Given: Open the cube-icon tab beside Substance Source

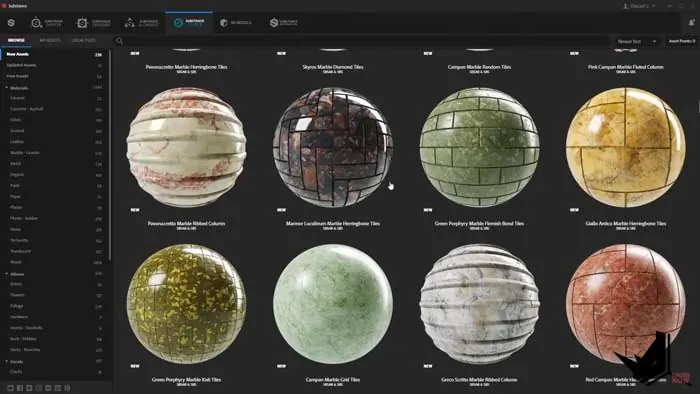Looking at the screenshot, I should point(236,22).
